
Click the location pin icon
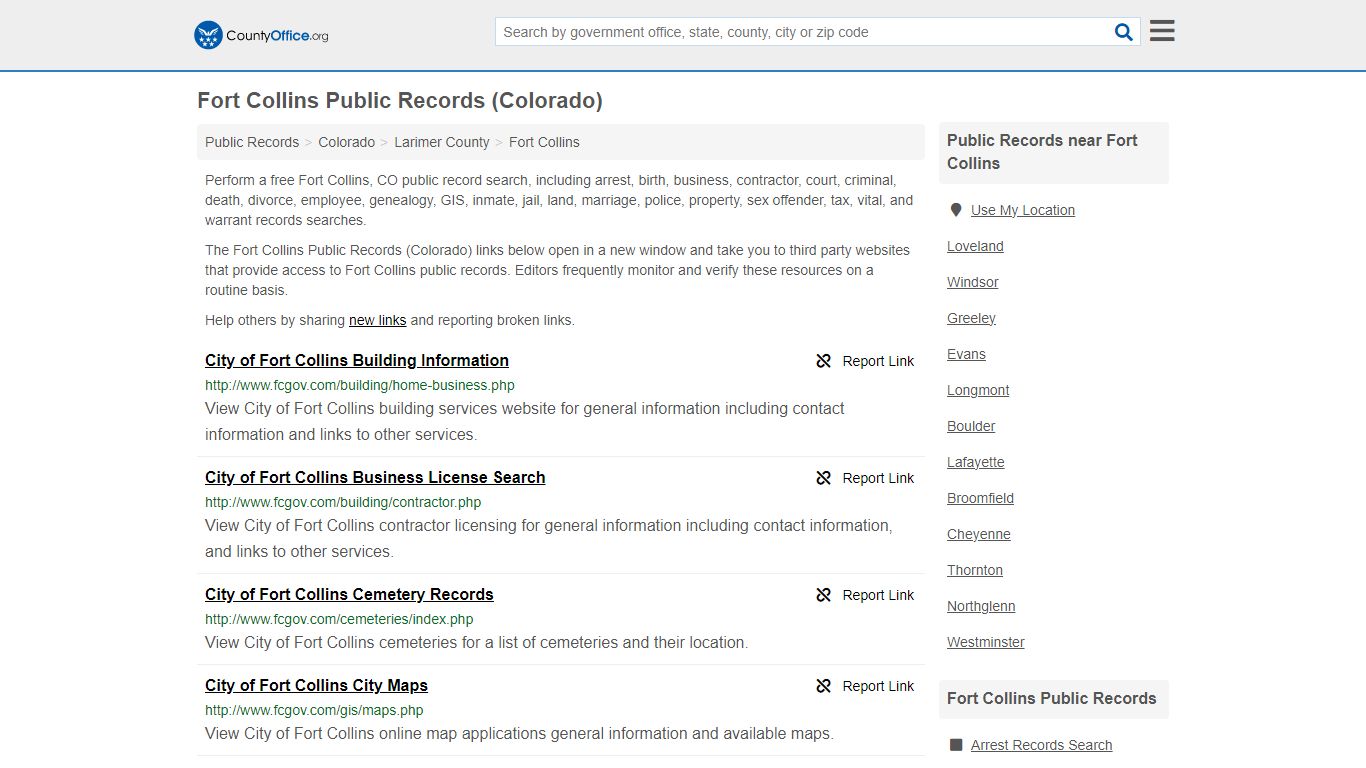tap(956, 210)
